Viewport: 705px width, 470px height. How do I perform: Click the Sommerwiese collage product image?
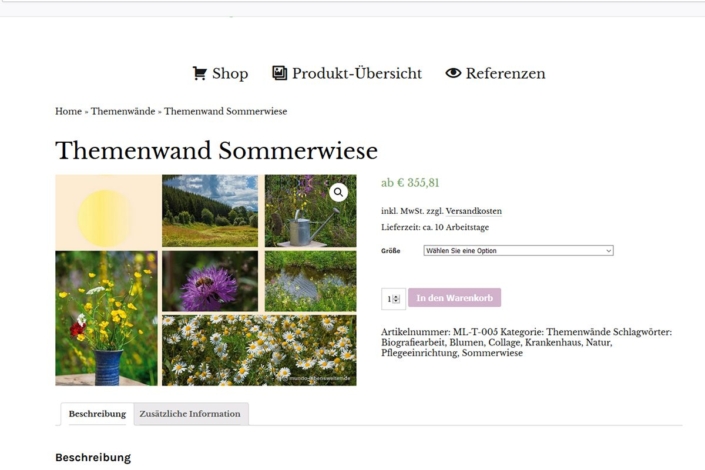(206, 280)
